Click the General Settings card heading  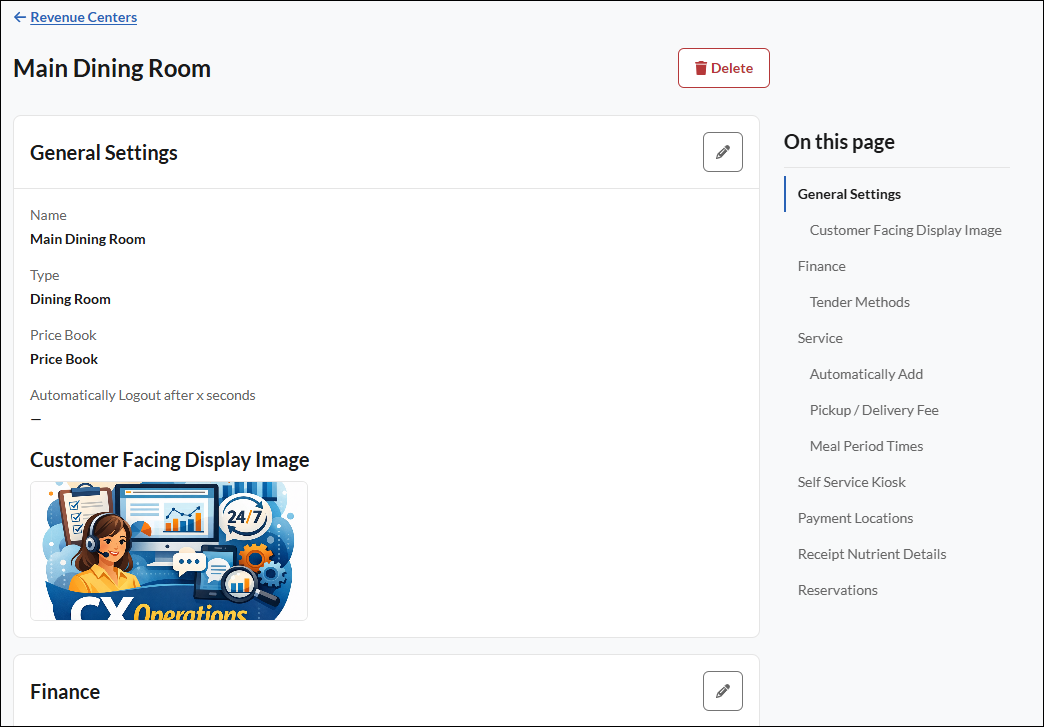[104, 152]
